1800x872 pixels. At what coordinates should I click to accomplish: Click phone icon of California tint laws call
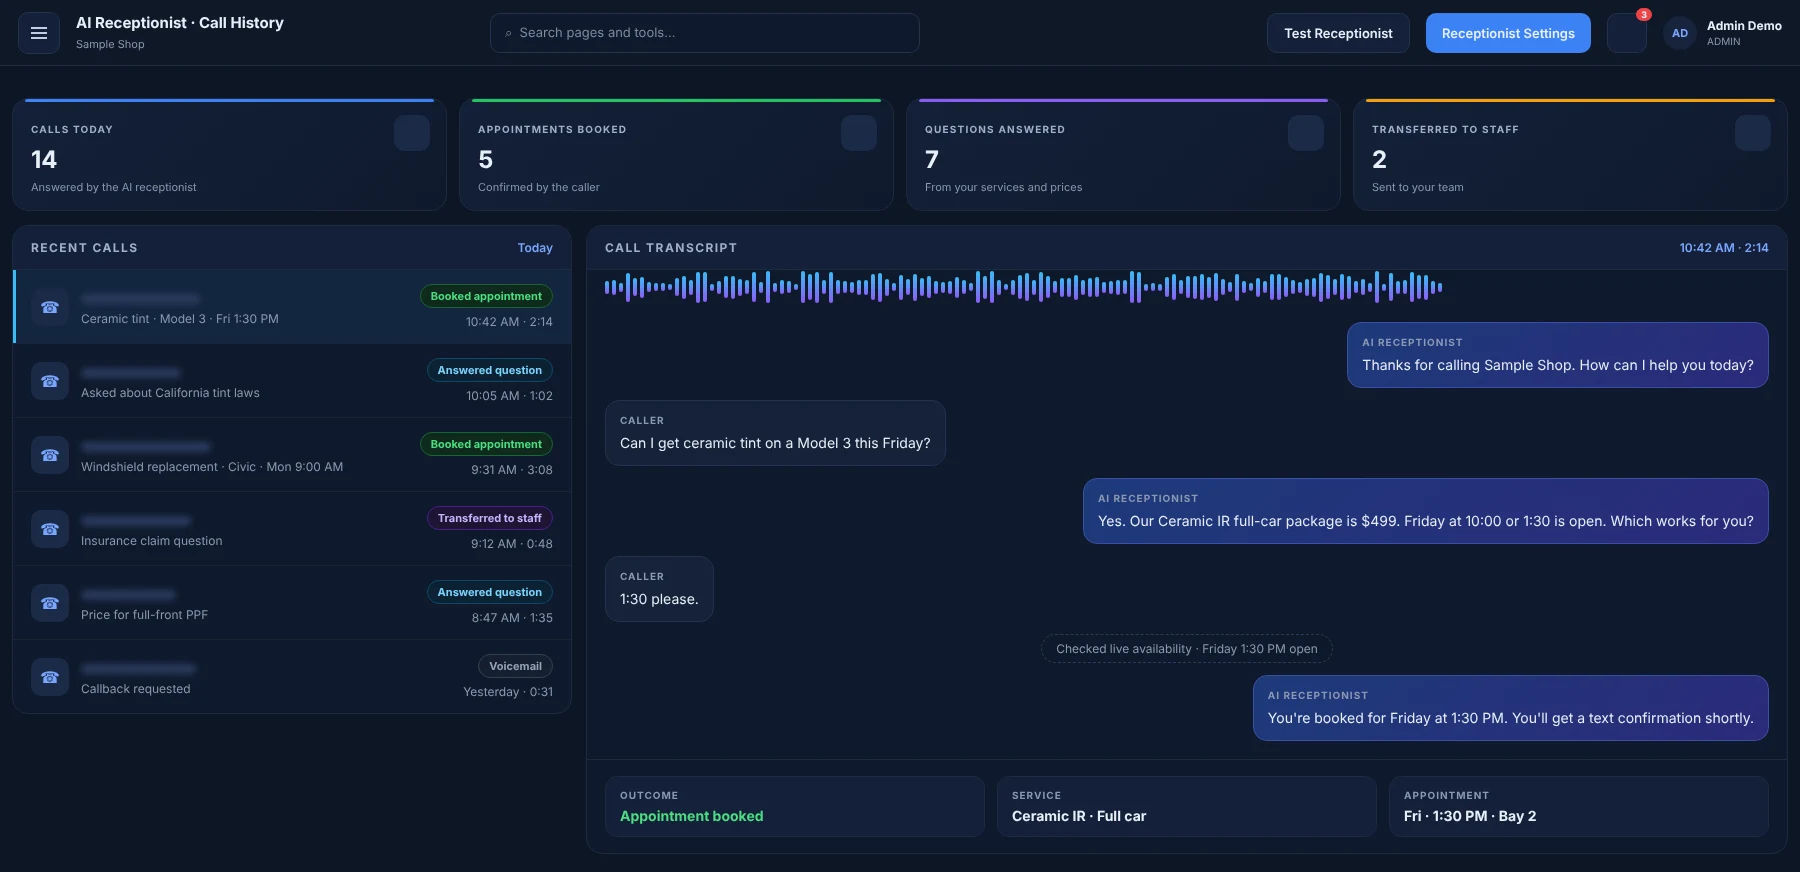(x=50, y=381)
